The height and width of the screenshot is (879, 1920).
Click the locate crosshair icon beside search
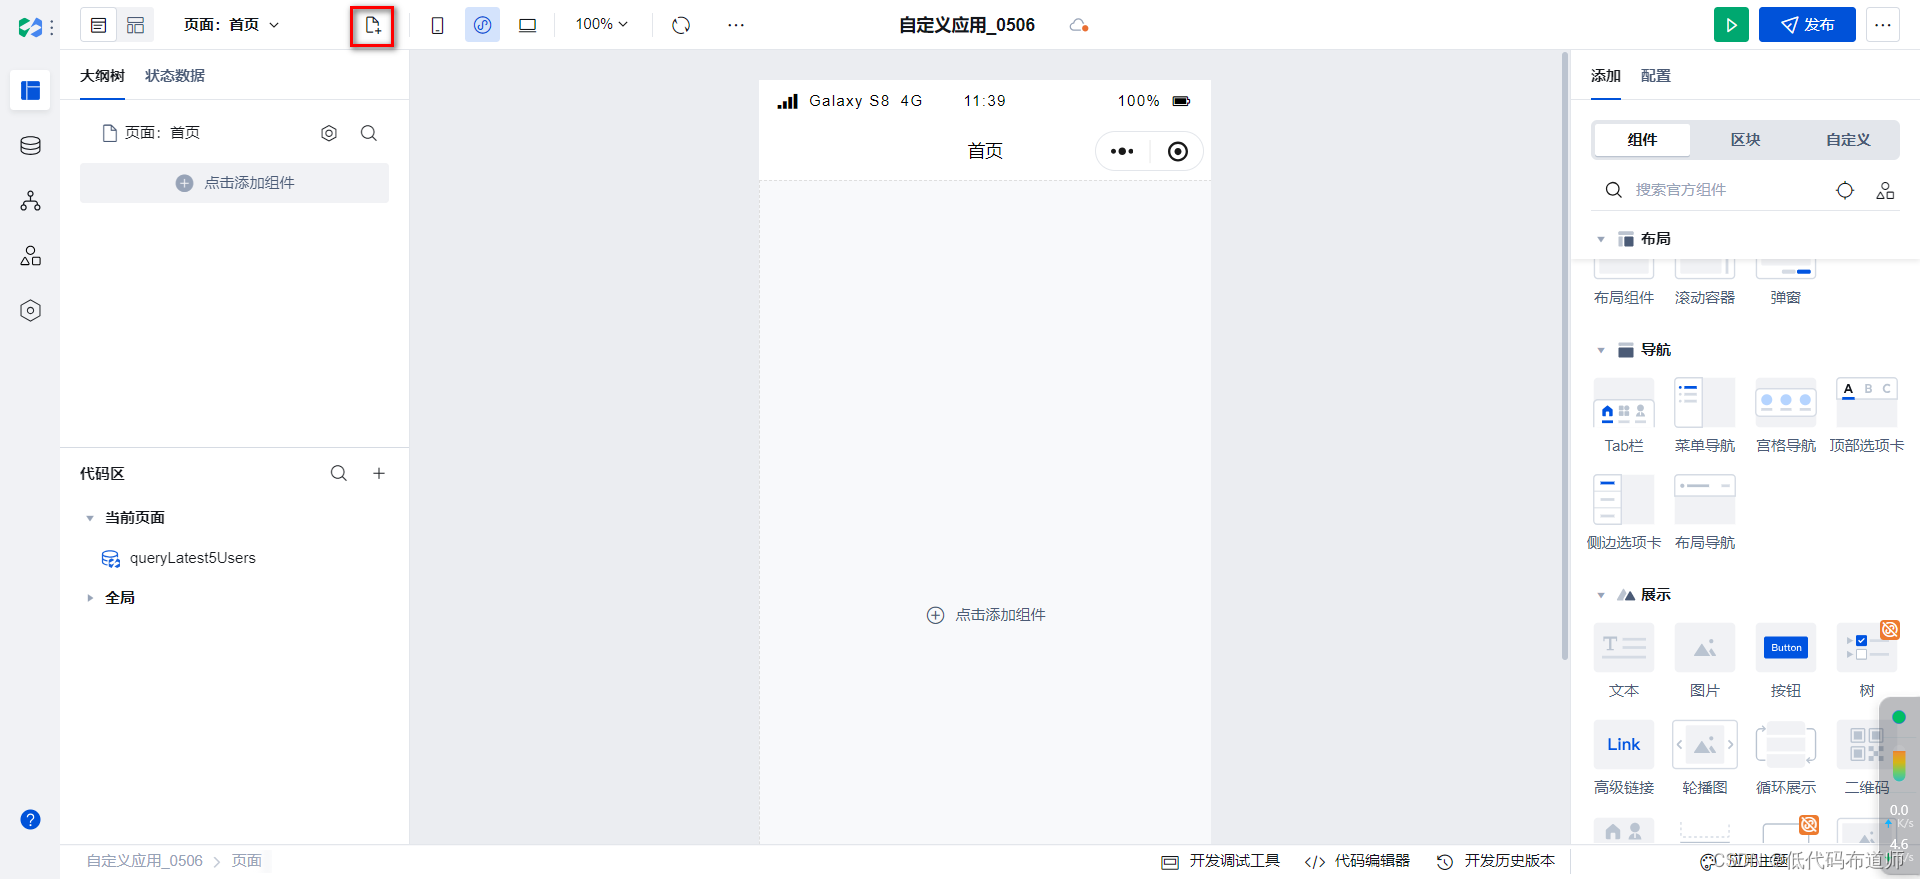[1845, 190]
